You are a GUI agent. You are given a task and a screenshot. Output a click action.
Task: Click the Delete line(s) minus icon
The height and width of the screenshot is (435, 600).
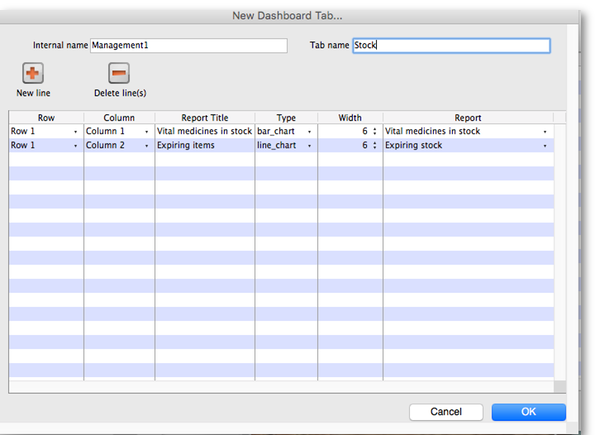[119, 73]
